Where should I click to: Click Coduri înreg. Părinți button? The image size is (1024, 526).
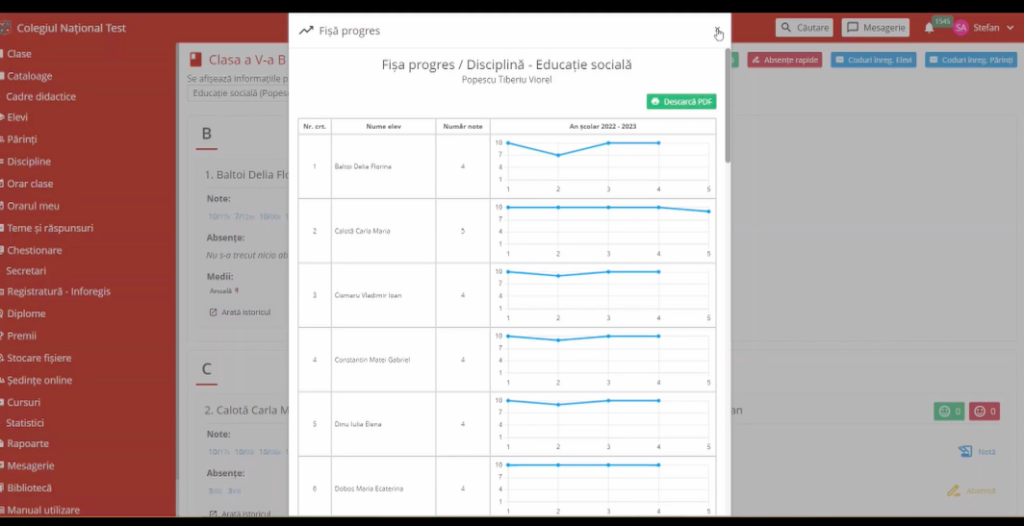tap(971, 60)
